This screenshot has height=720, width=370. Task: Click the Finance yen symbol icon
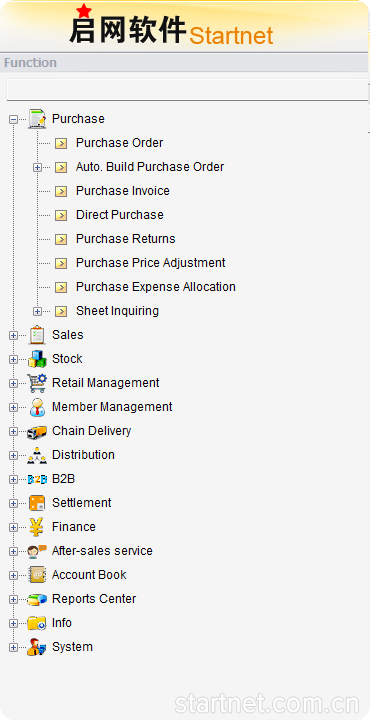pos(37,527)
